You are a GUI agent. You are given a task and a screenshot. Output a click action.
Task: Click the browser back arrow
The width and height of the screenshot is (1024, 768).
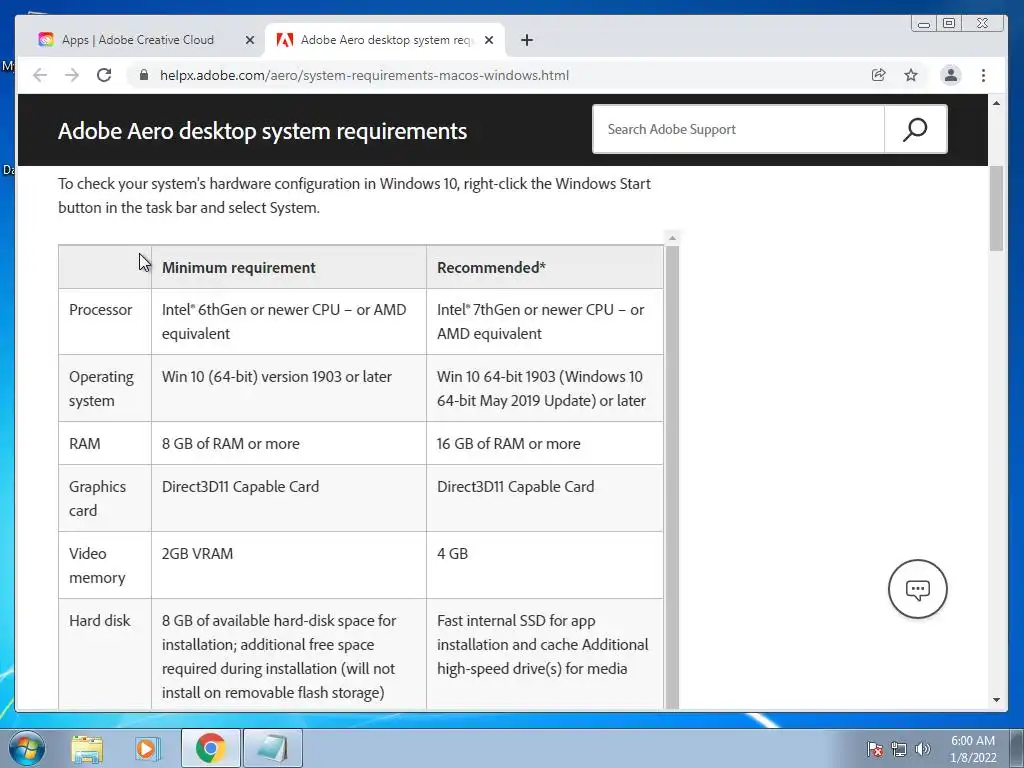click(x=40, y=75)
